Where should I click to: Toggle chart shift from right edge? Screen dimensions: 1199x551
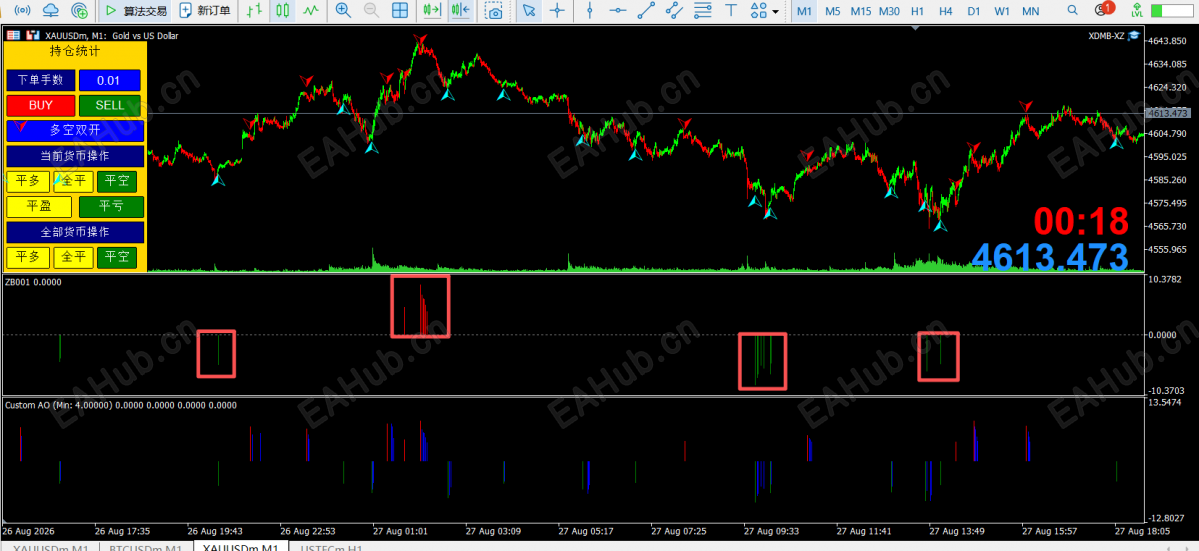click(x=460, y=11)
